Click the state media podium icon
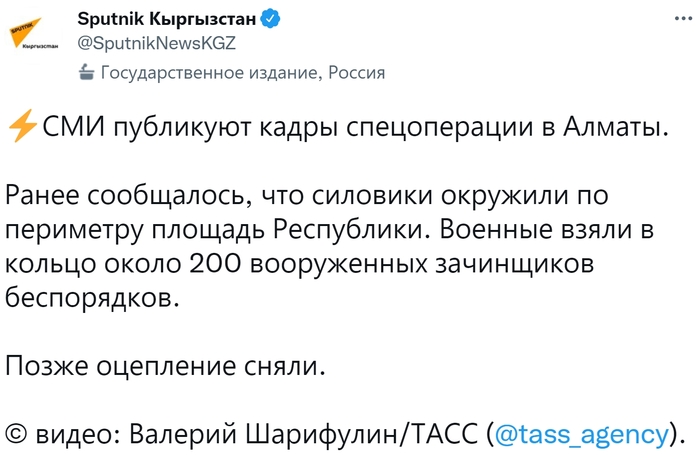This screenshot has height=455, width=700. point(87,72)
